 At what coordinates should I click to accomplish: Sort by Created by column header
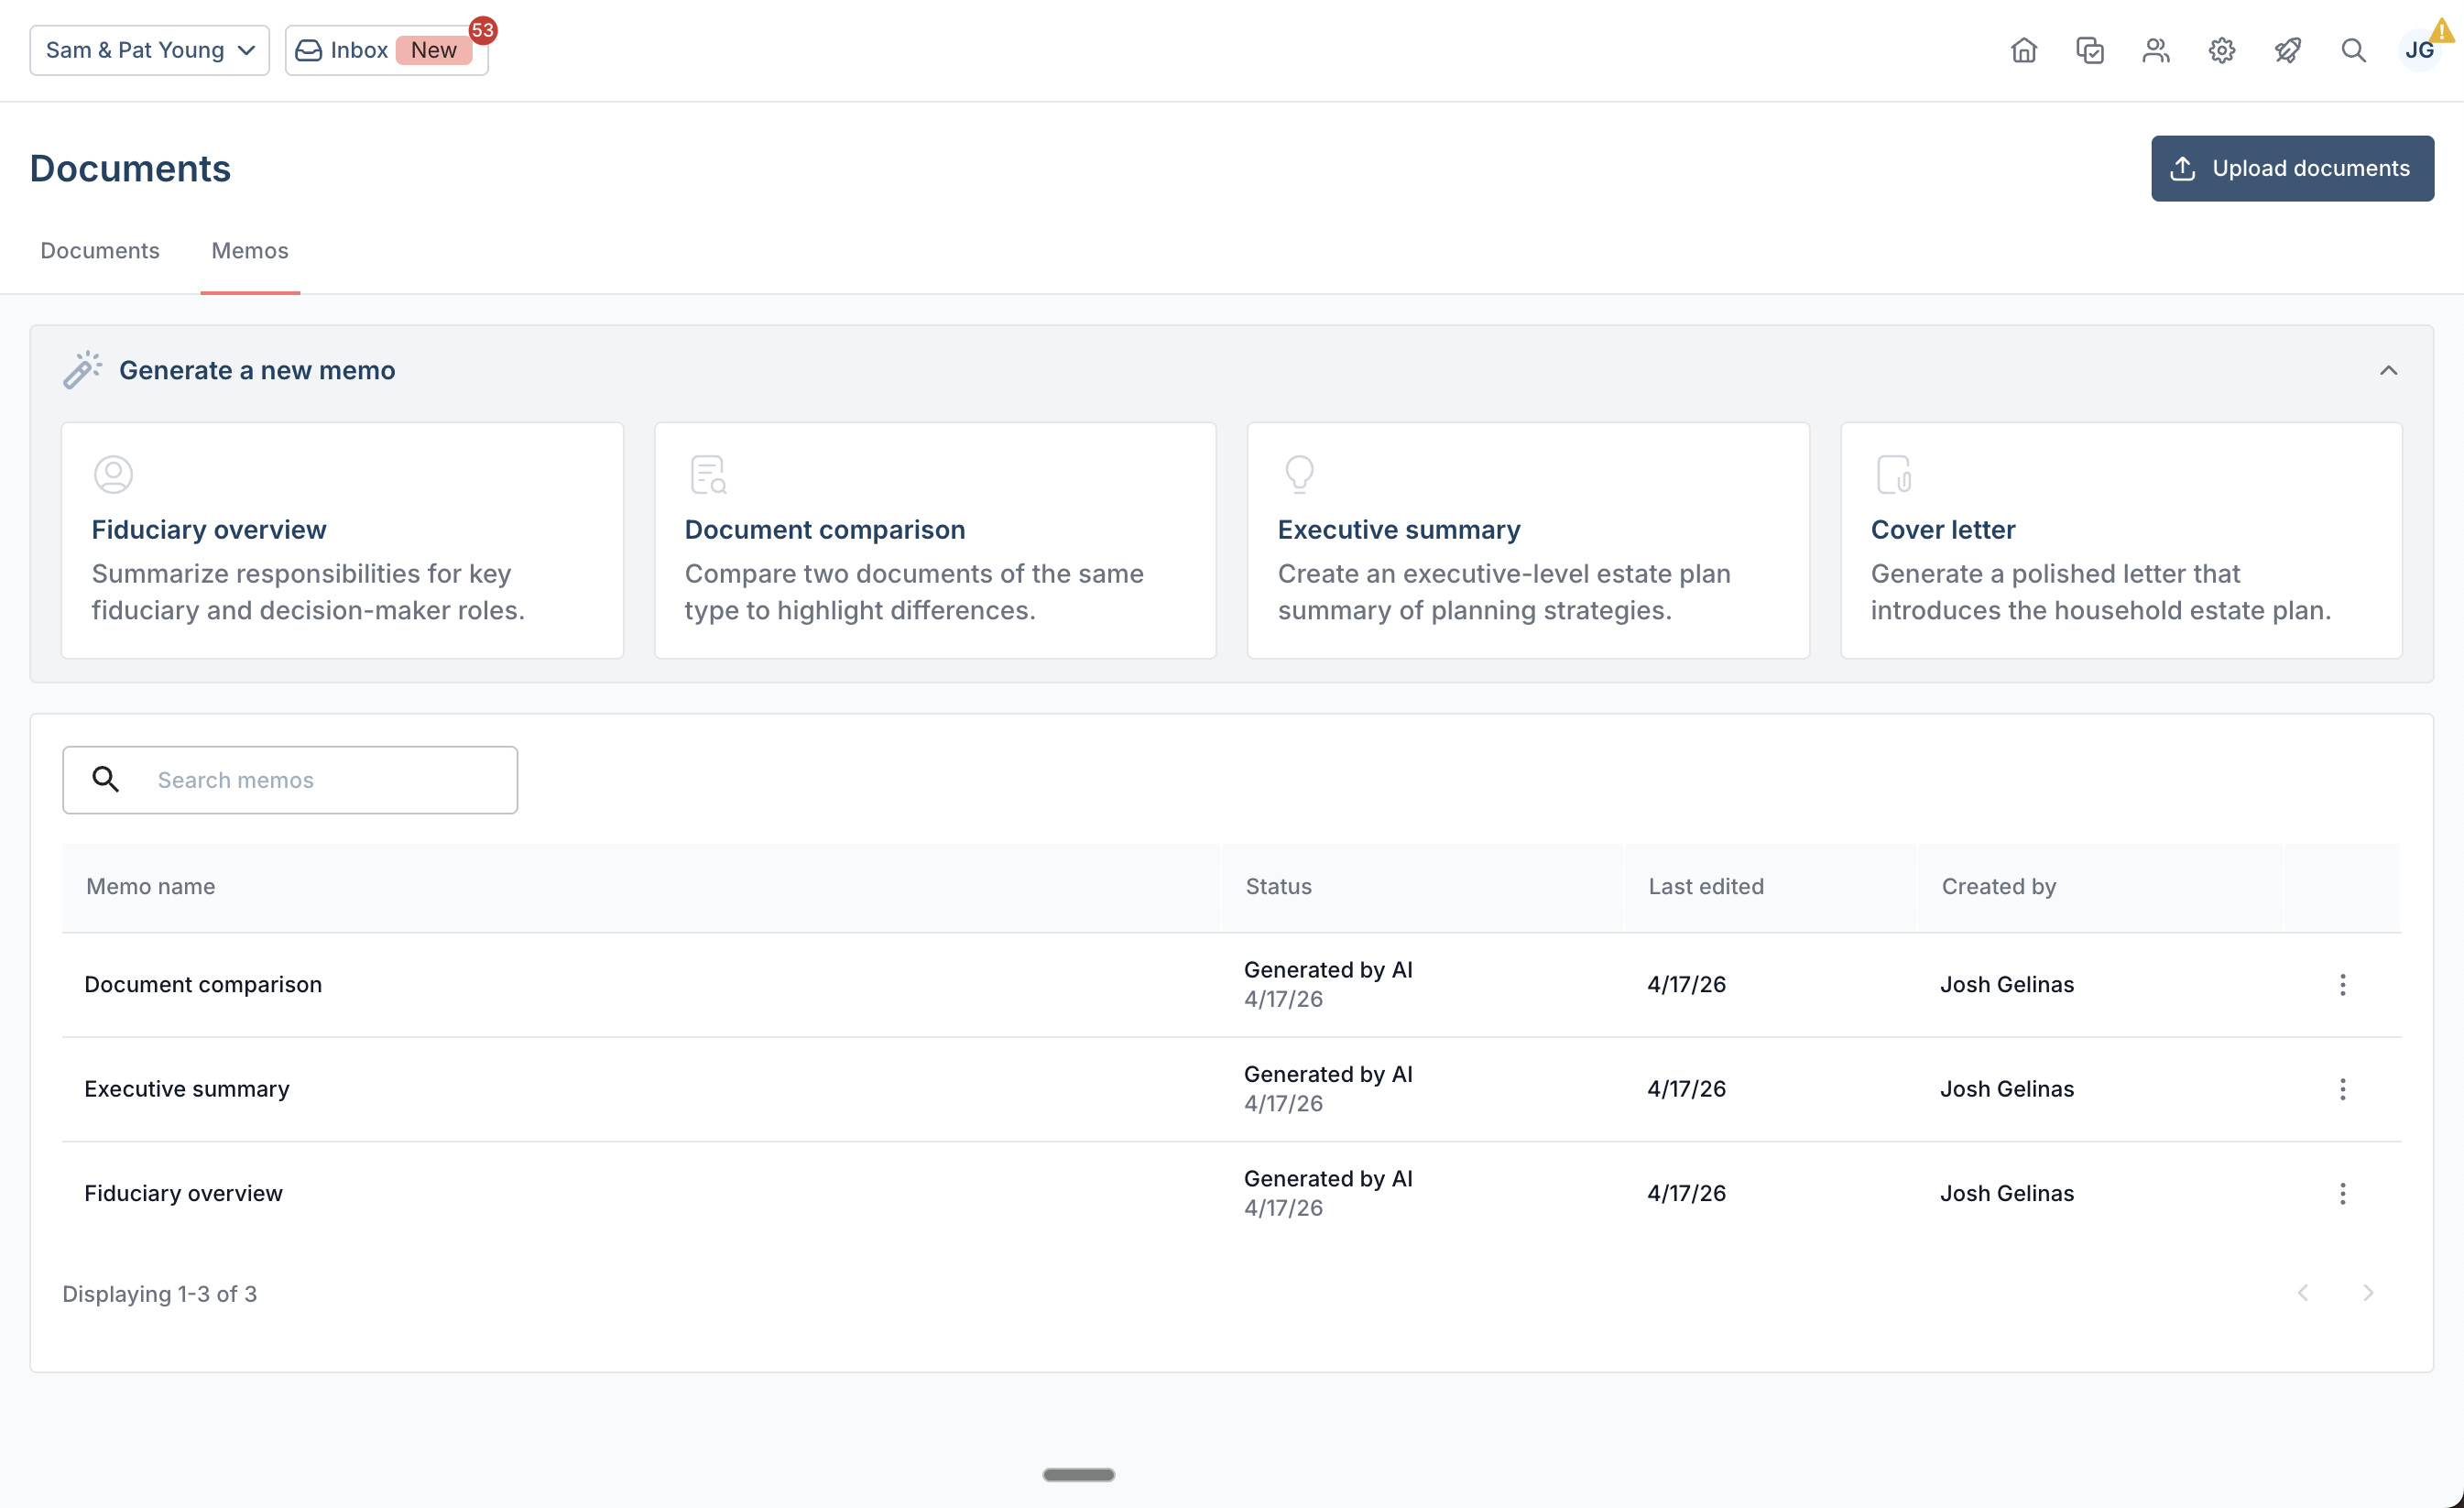point(1999,886)
